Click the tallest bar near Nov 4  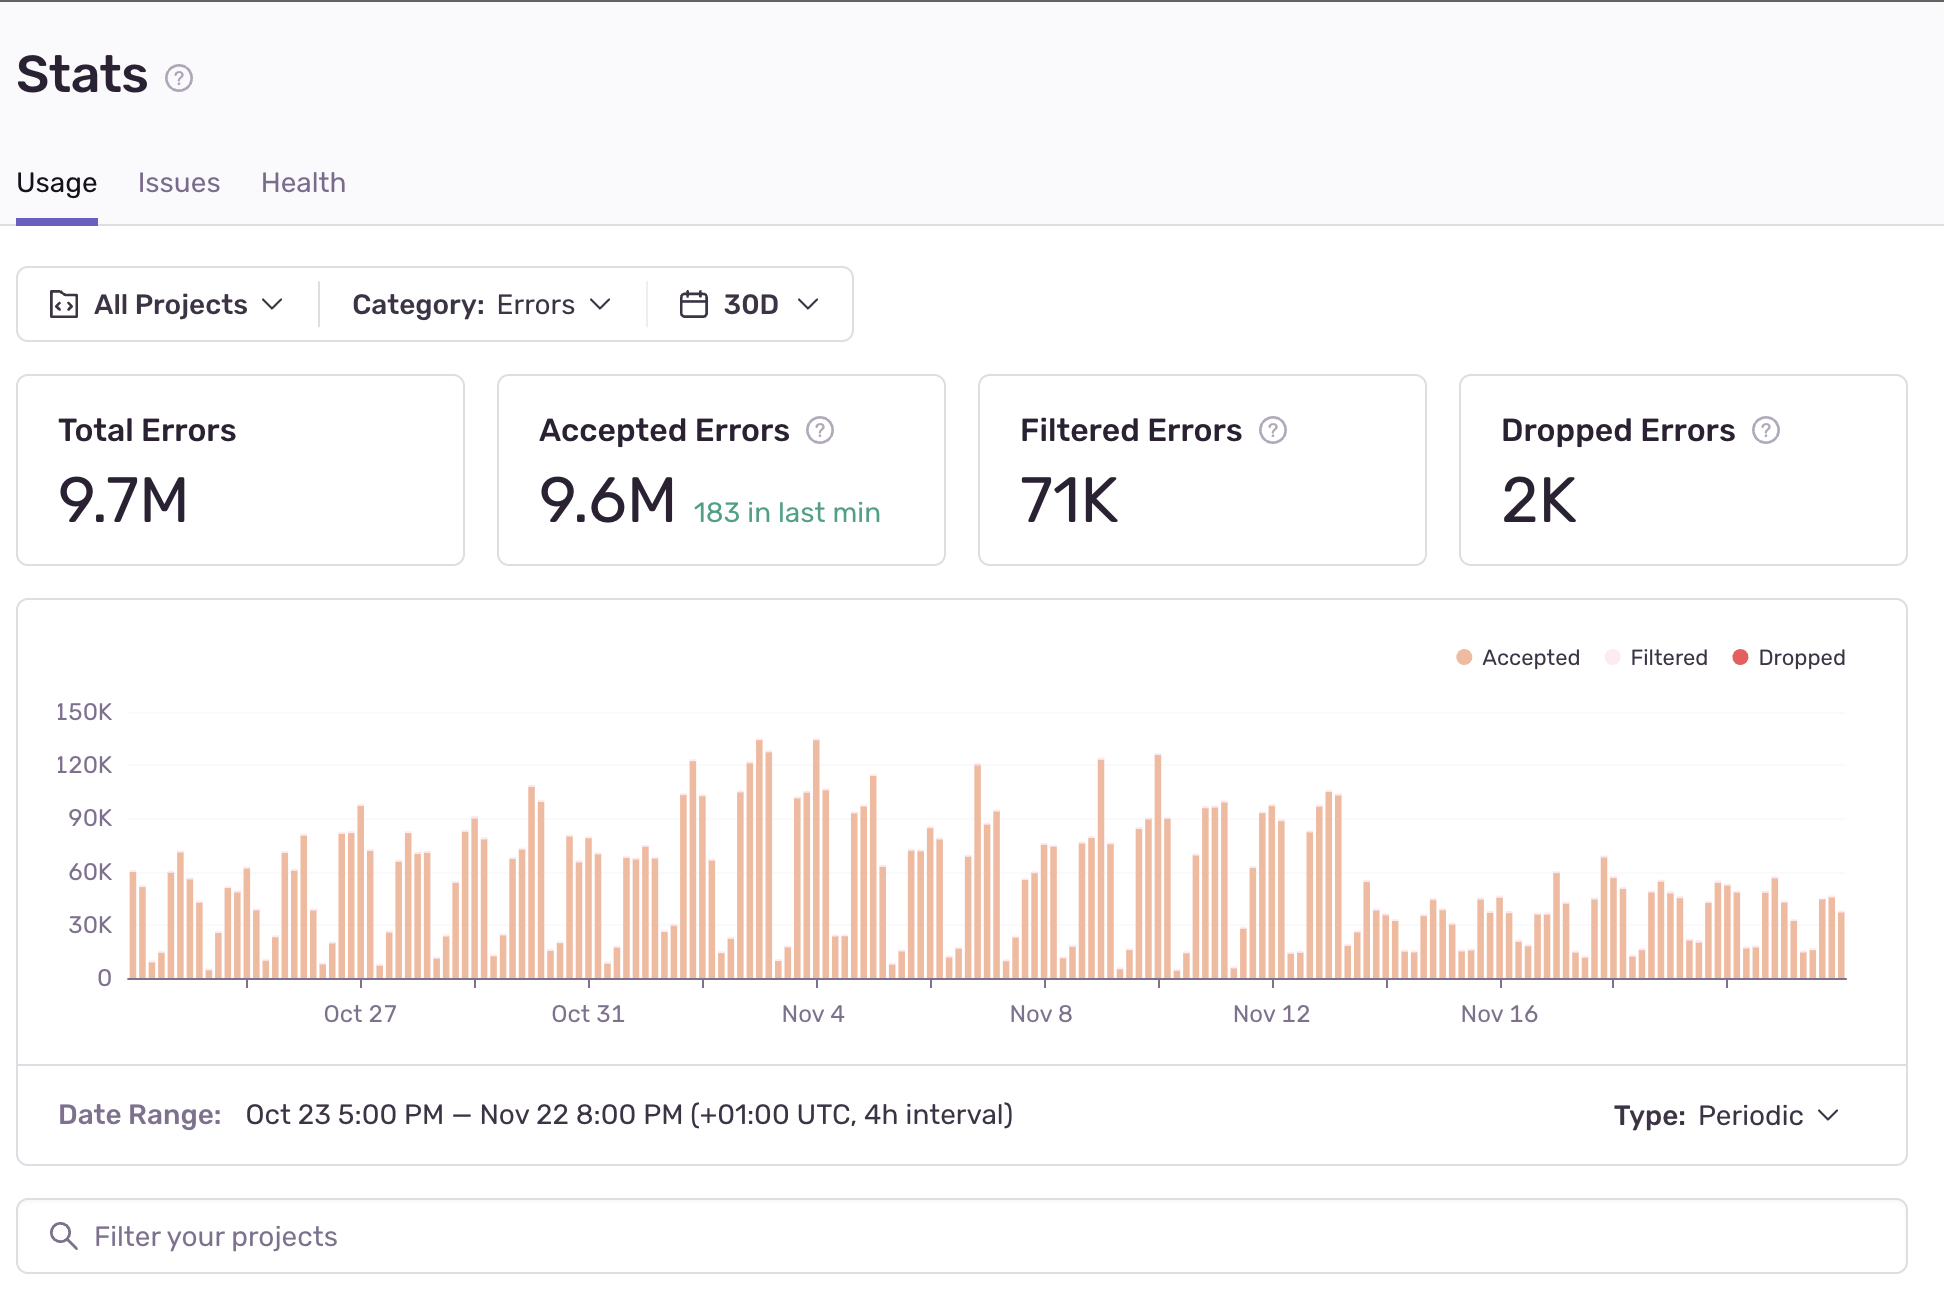point(816,850)
